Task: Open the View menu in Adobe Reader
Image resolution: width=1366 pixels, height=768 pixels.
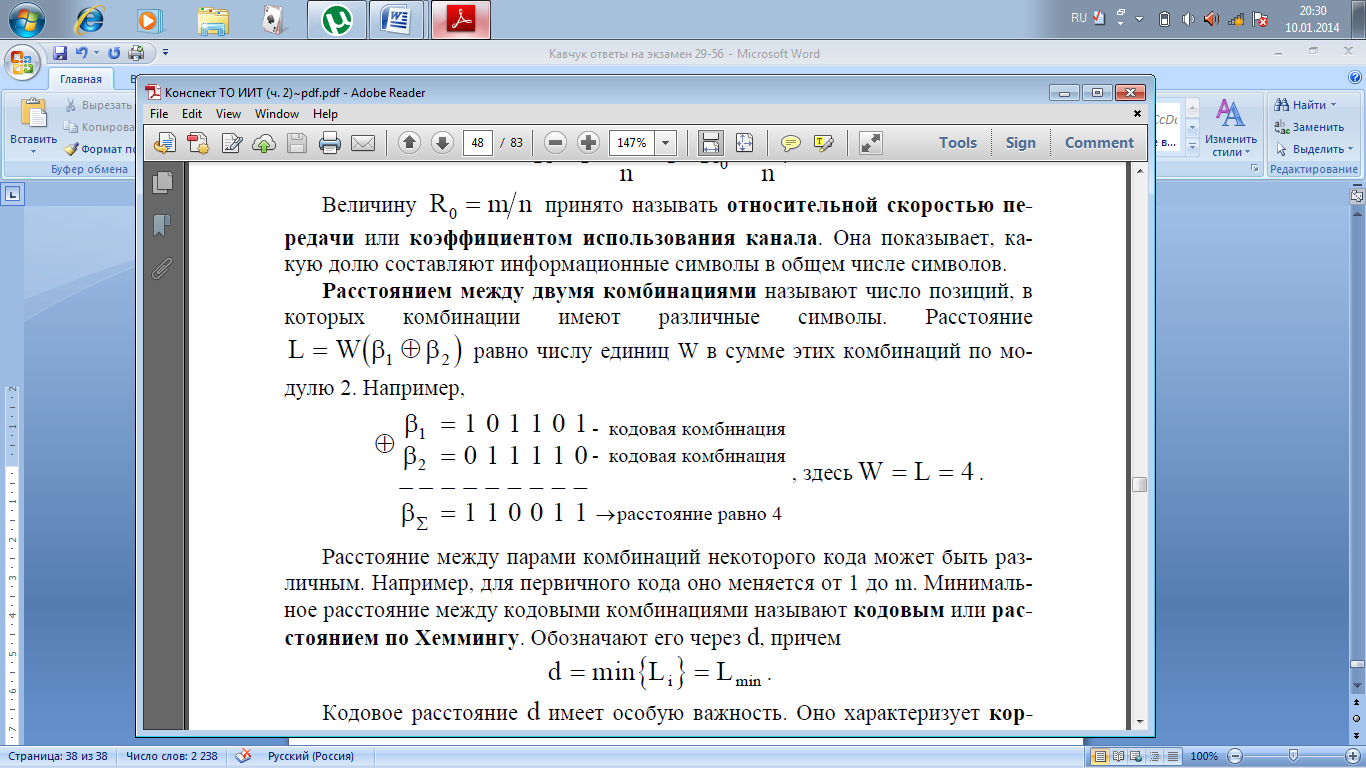Action: click(228, 114)
